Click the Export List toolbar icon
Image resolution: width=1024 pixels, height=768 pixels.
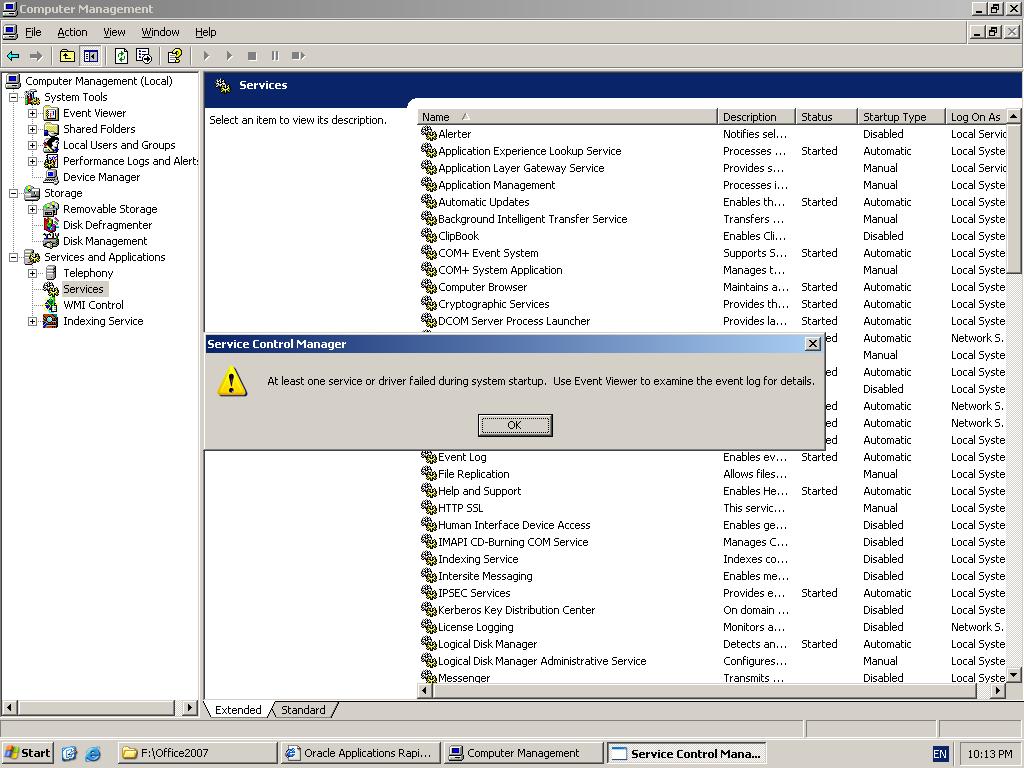point(144,56)
